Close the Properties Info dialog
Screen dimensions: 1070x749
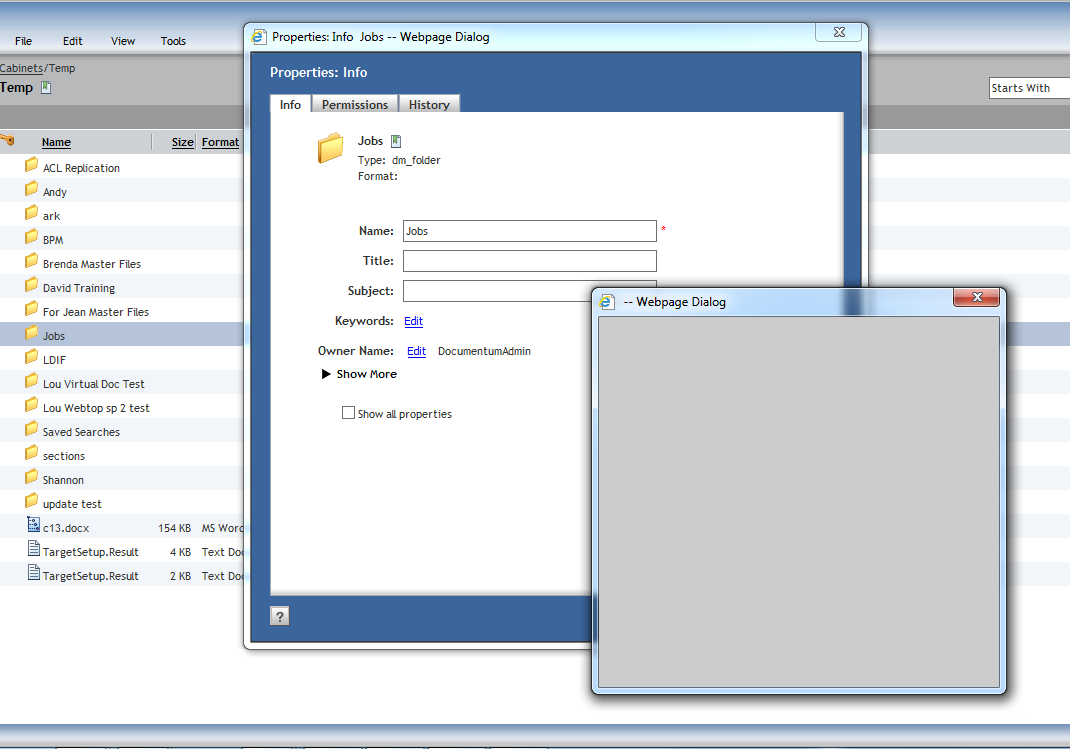[839, 32]
